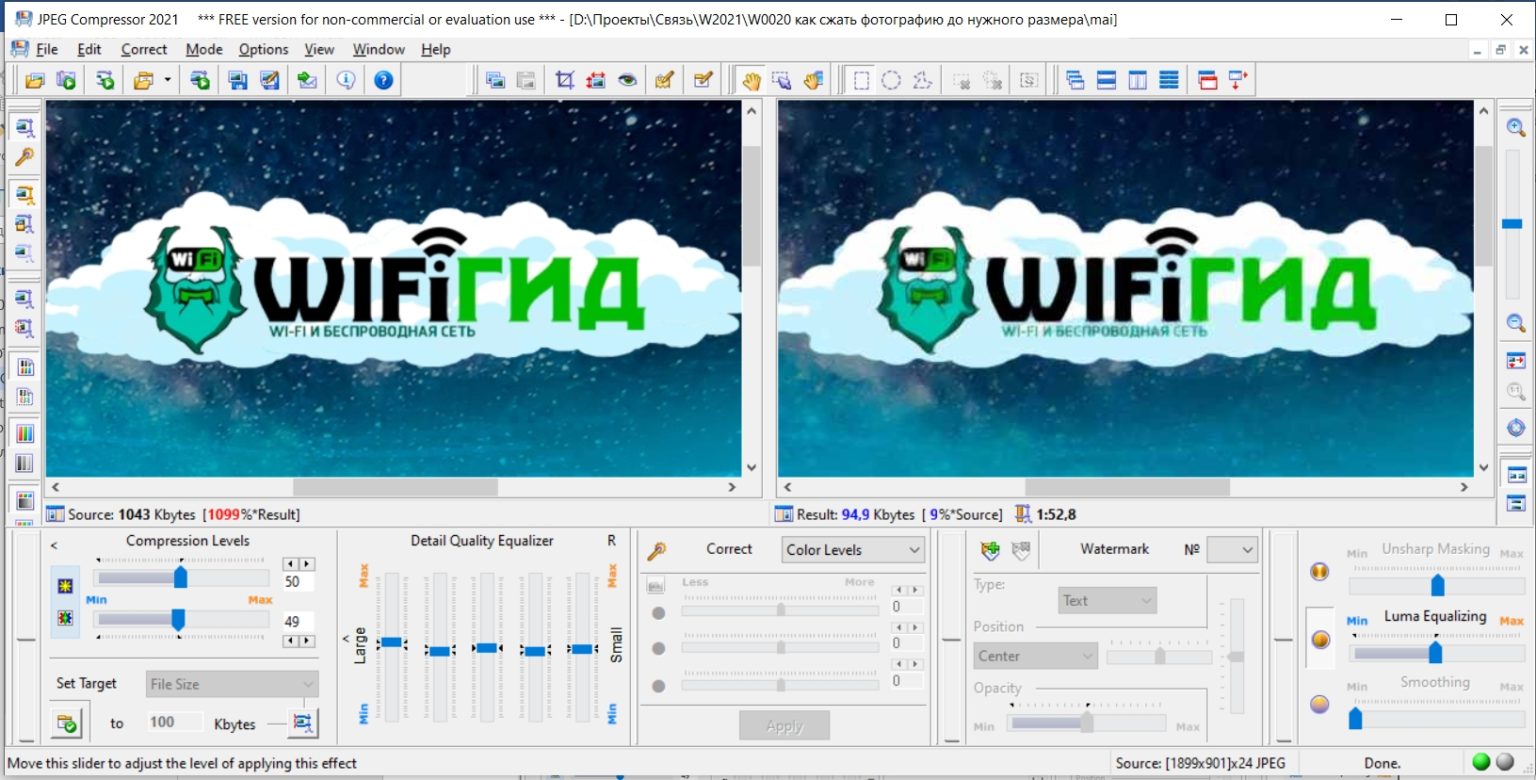Open the Help menu
Screen dimensions: 1536x780
point(436,49)
